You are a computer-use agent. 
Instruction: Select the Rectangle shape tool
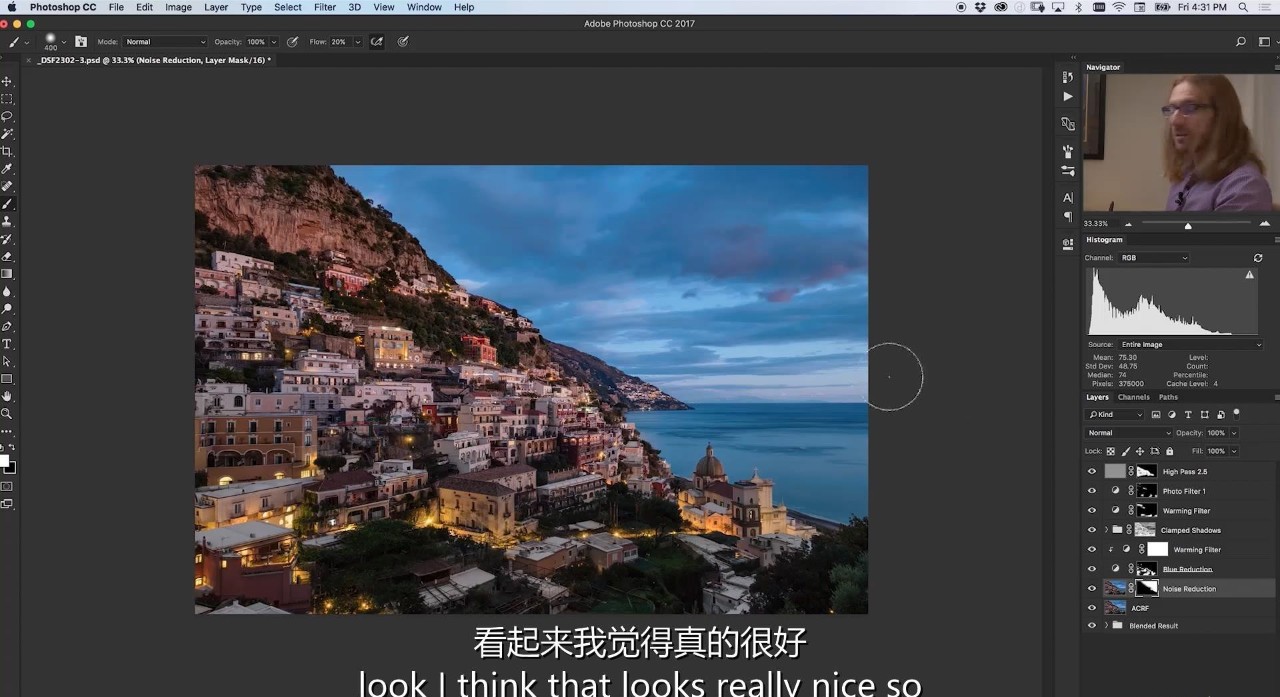7,379
